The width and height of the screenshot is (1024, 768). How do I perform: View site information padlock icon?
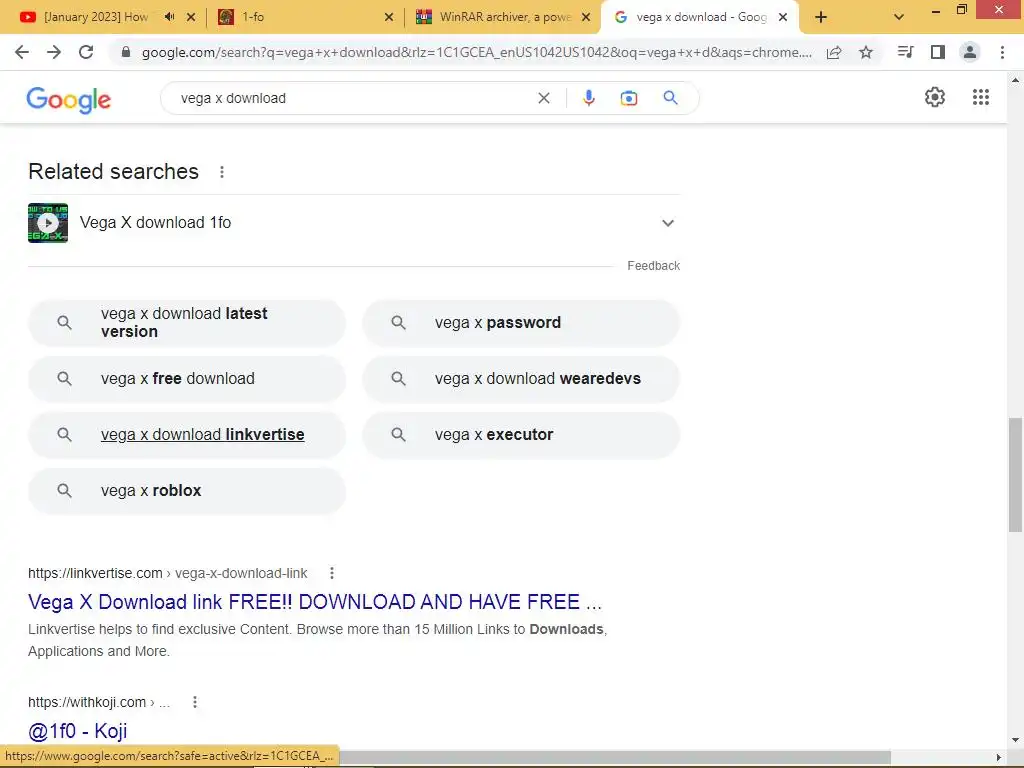pos(126,52)
